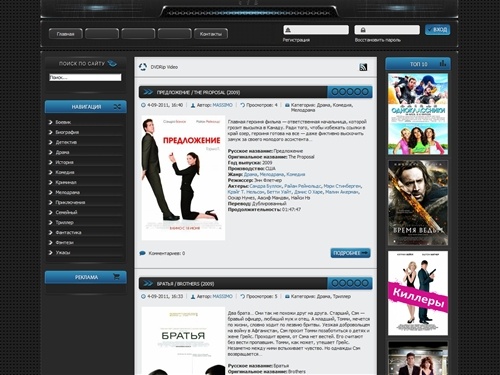500x375 pixels.
Task: Open MASSIMO author link in Братья post
Action: point(222,296)
